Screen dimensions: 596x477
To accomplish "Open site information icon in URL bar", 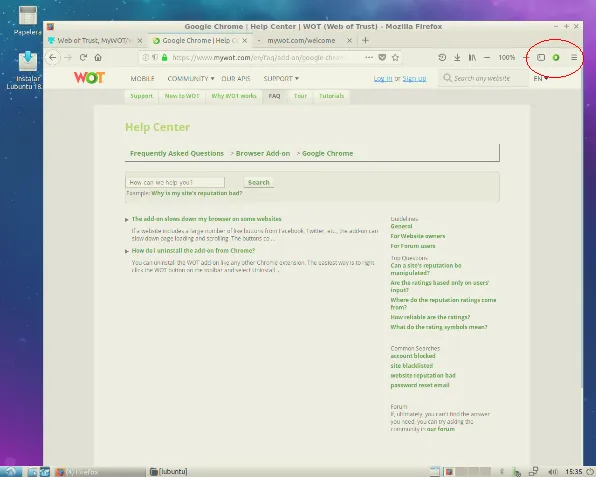I will click(x=146, y=57).
